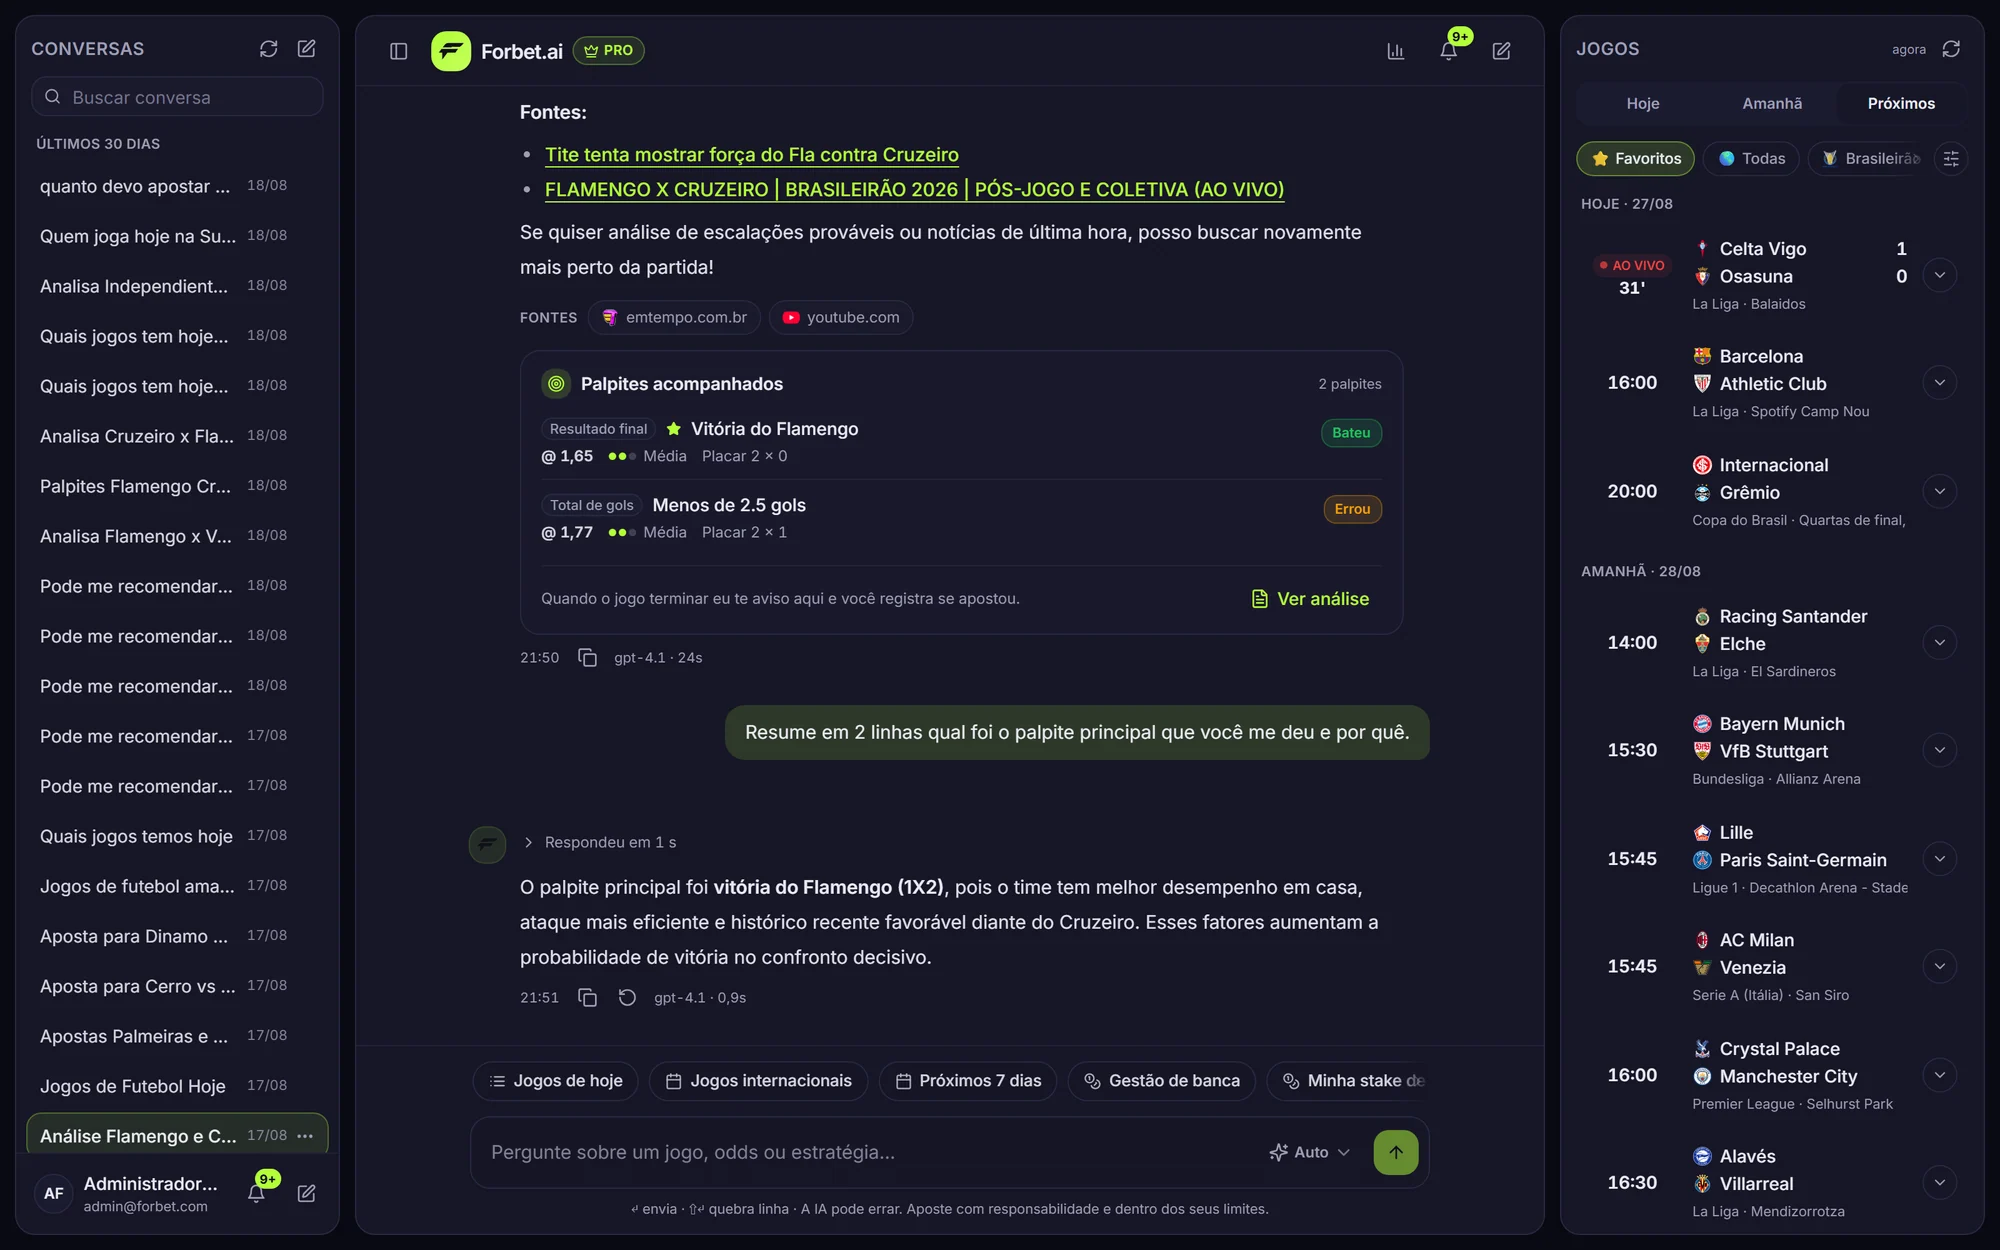Copy the 21:50 message
Screen dimensions: 2000x1250
point(588,657)
